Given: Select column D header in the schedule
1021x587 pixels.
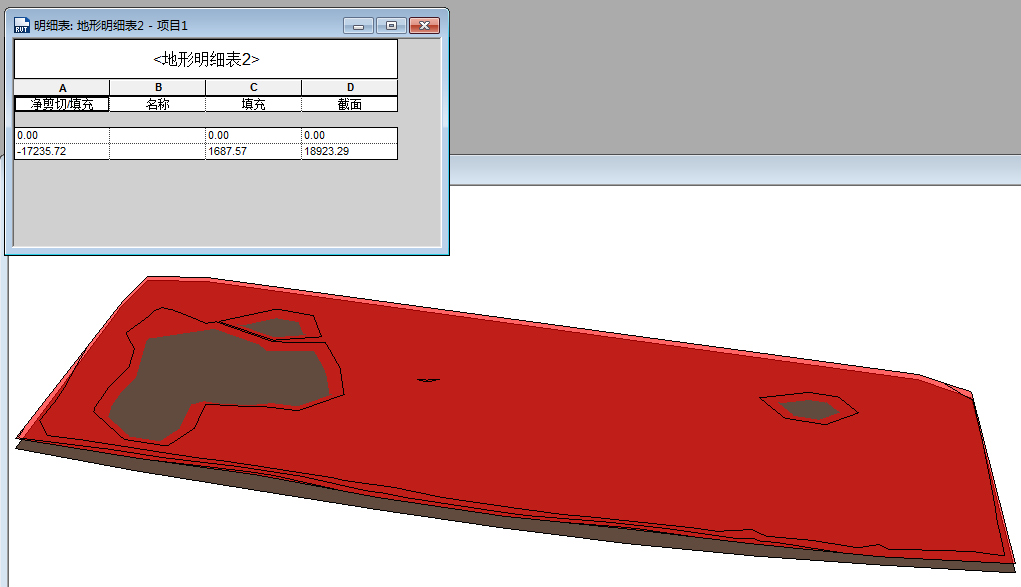Looking at the screenshot, I should pos(350,88).
